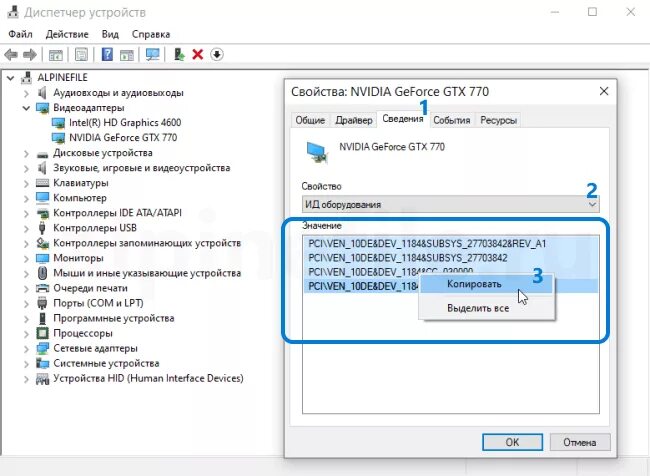Click the Системные устройства icon

(42, 363)
